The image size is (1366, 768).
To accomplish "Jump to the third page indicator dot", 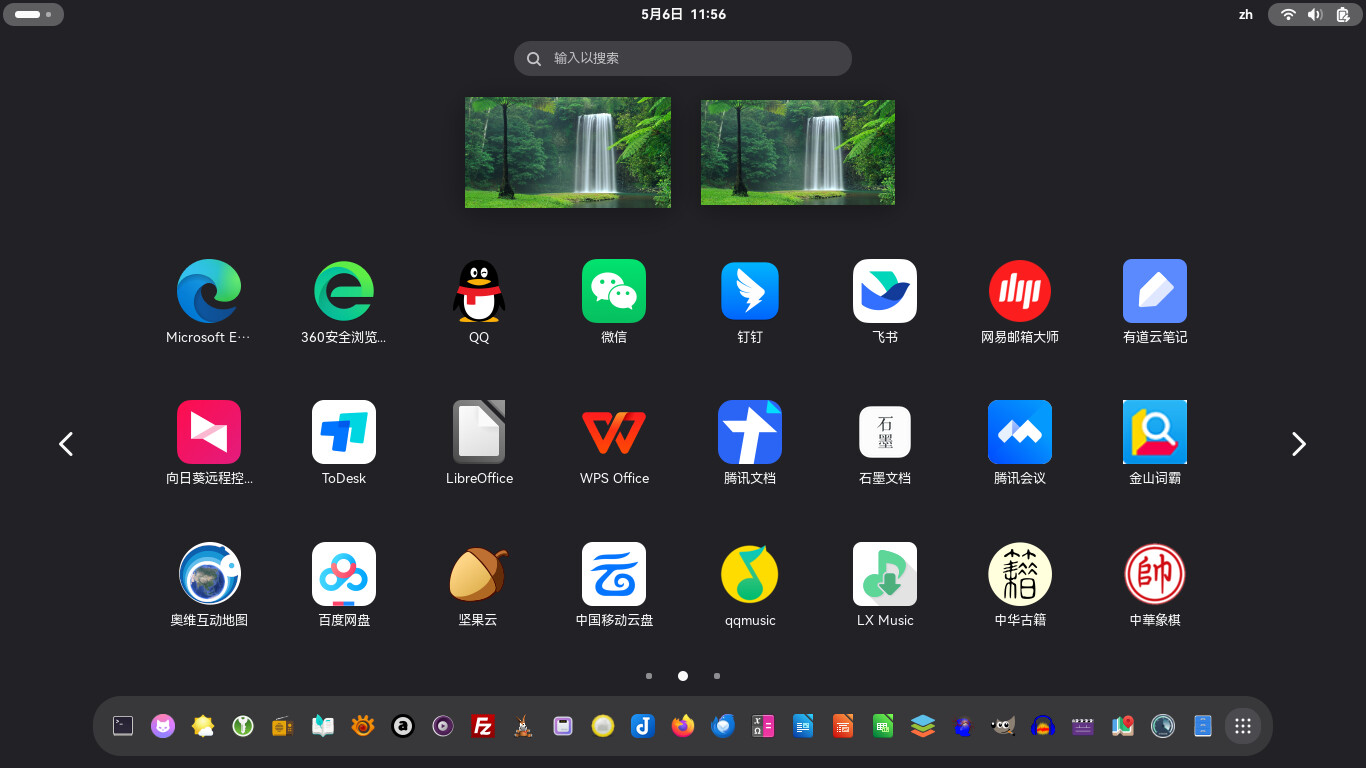I will (x=717, y=676).
